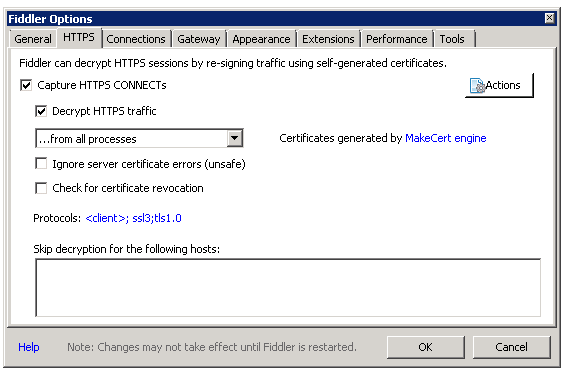Open the Extensions tab
Viewport: 574px width, 383px height.
tap(328, 39)
